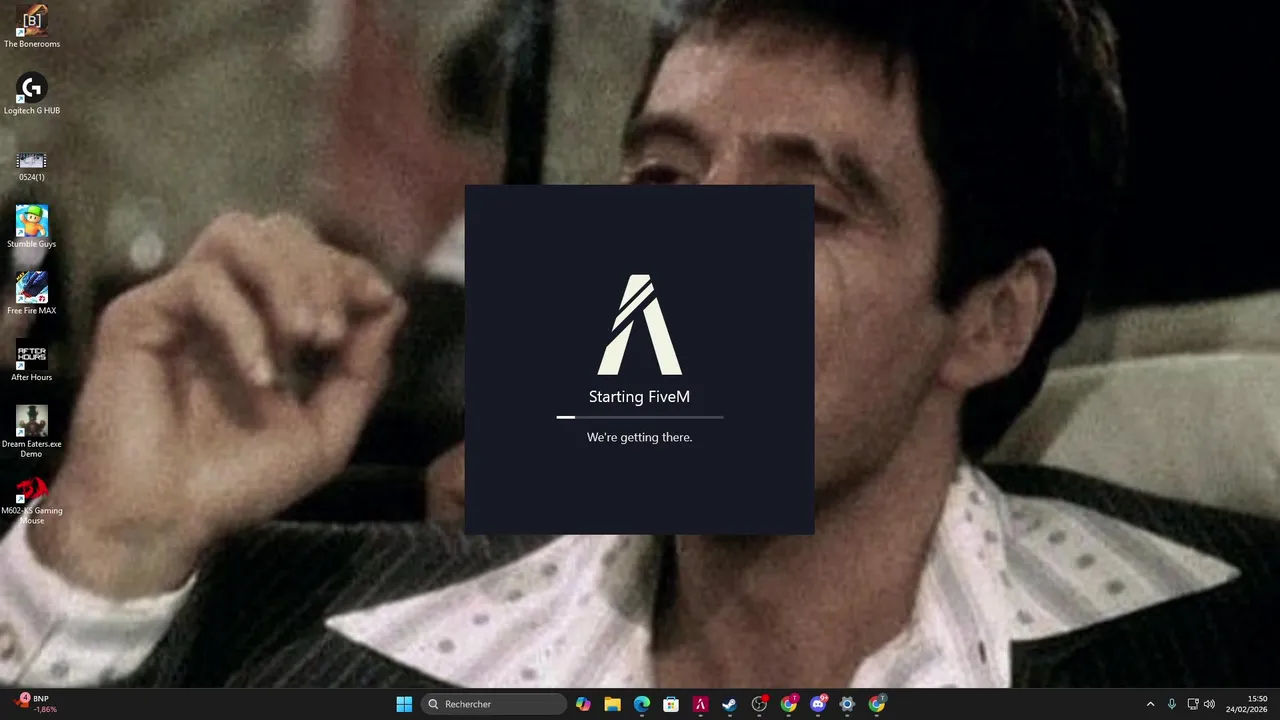This screenshot has height=720, width=1280.
Task: Expand hidden system tray icons
Action: pos(1150,704)
